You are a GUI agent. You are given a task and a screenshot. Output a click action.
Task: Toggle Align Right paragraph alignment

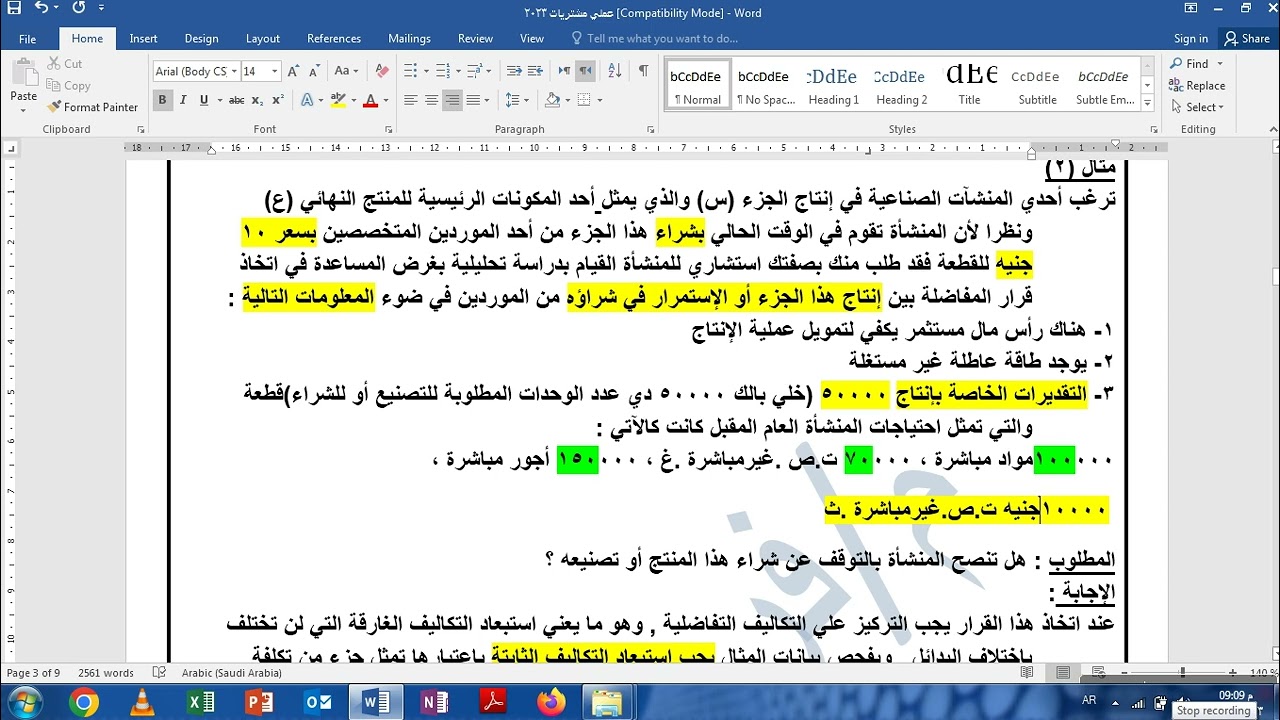(x=453, y=100)
